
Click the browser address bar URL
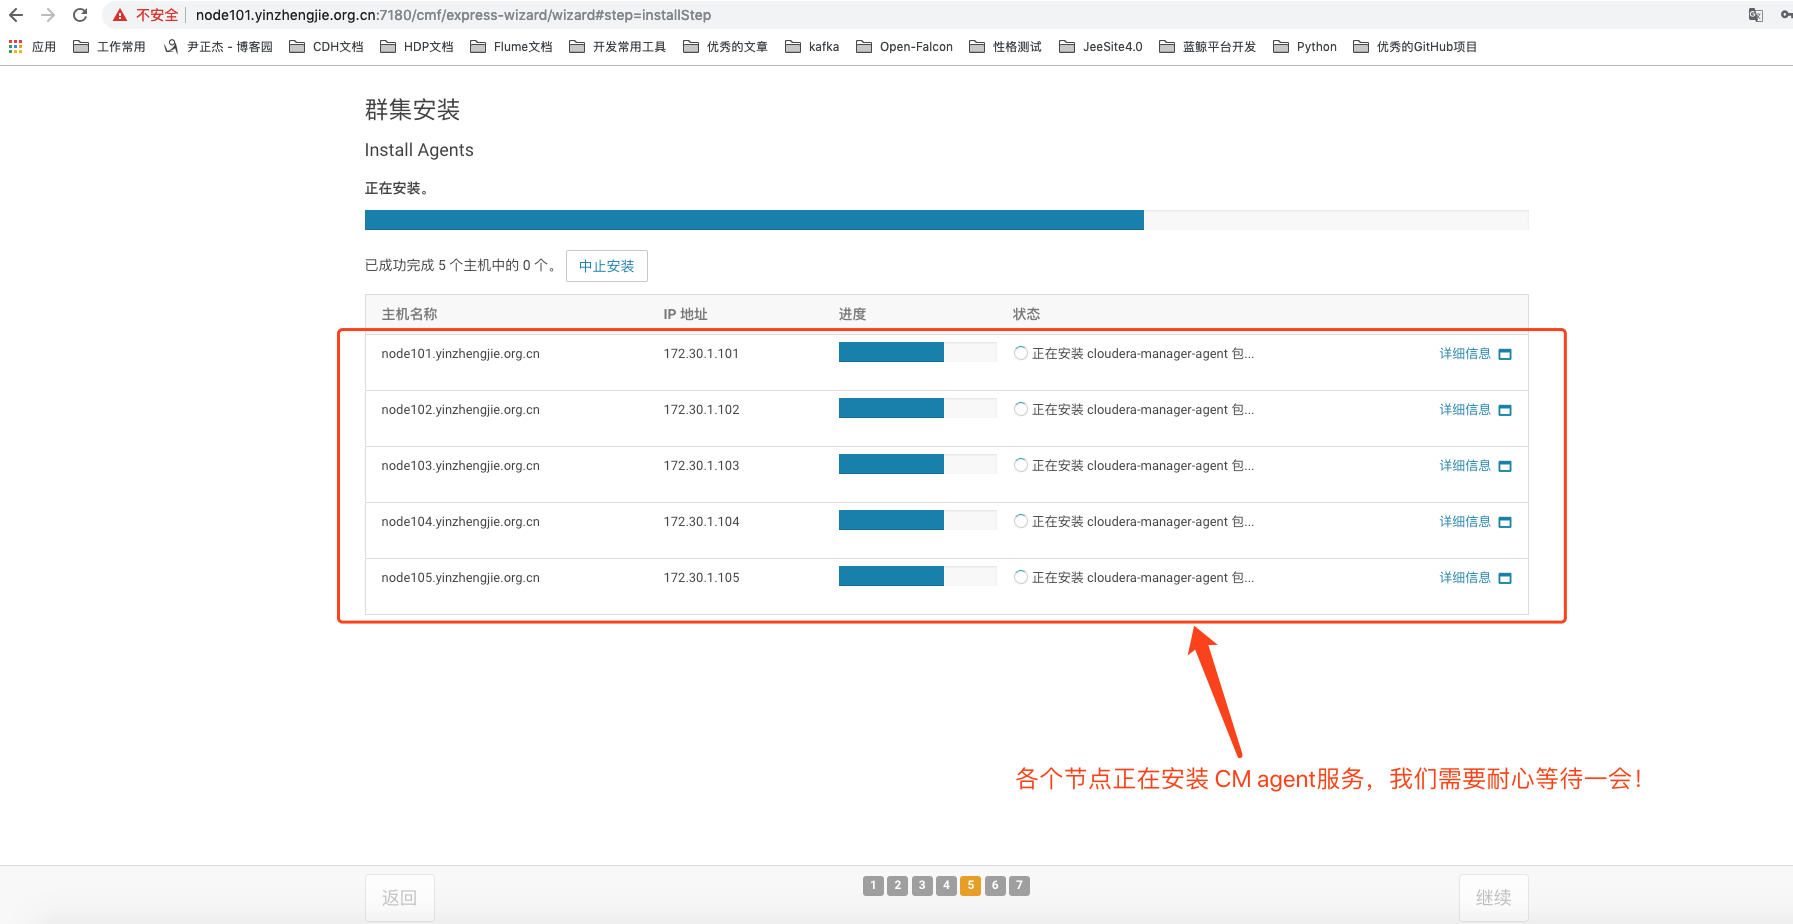(x=453, y=15)
